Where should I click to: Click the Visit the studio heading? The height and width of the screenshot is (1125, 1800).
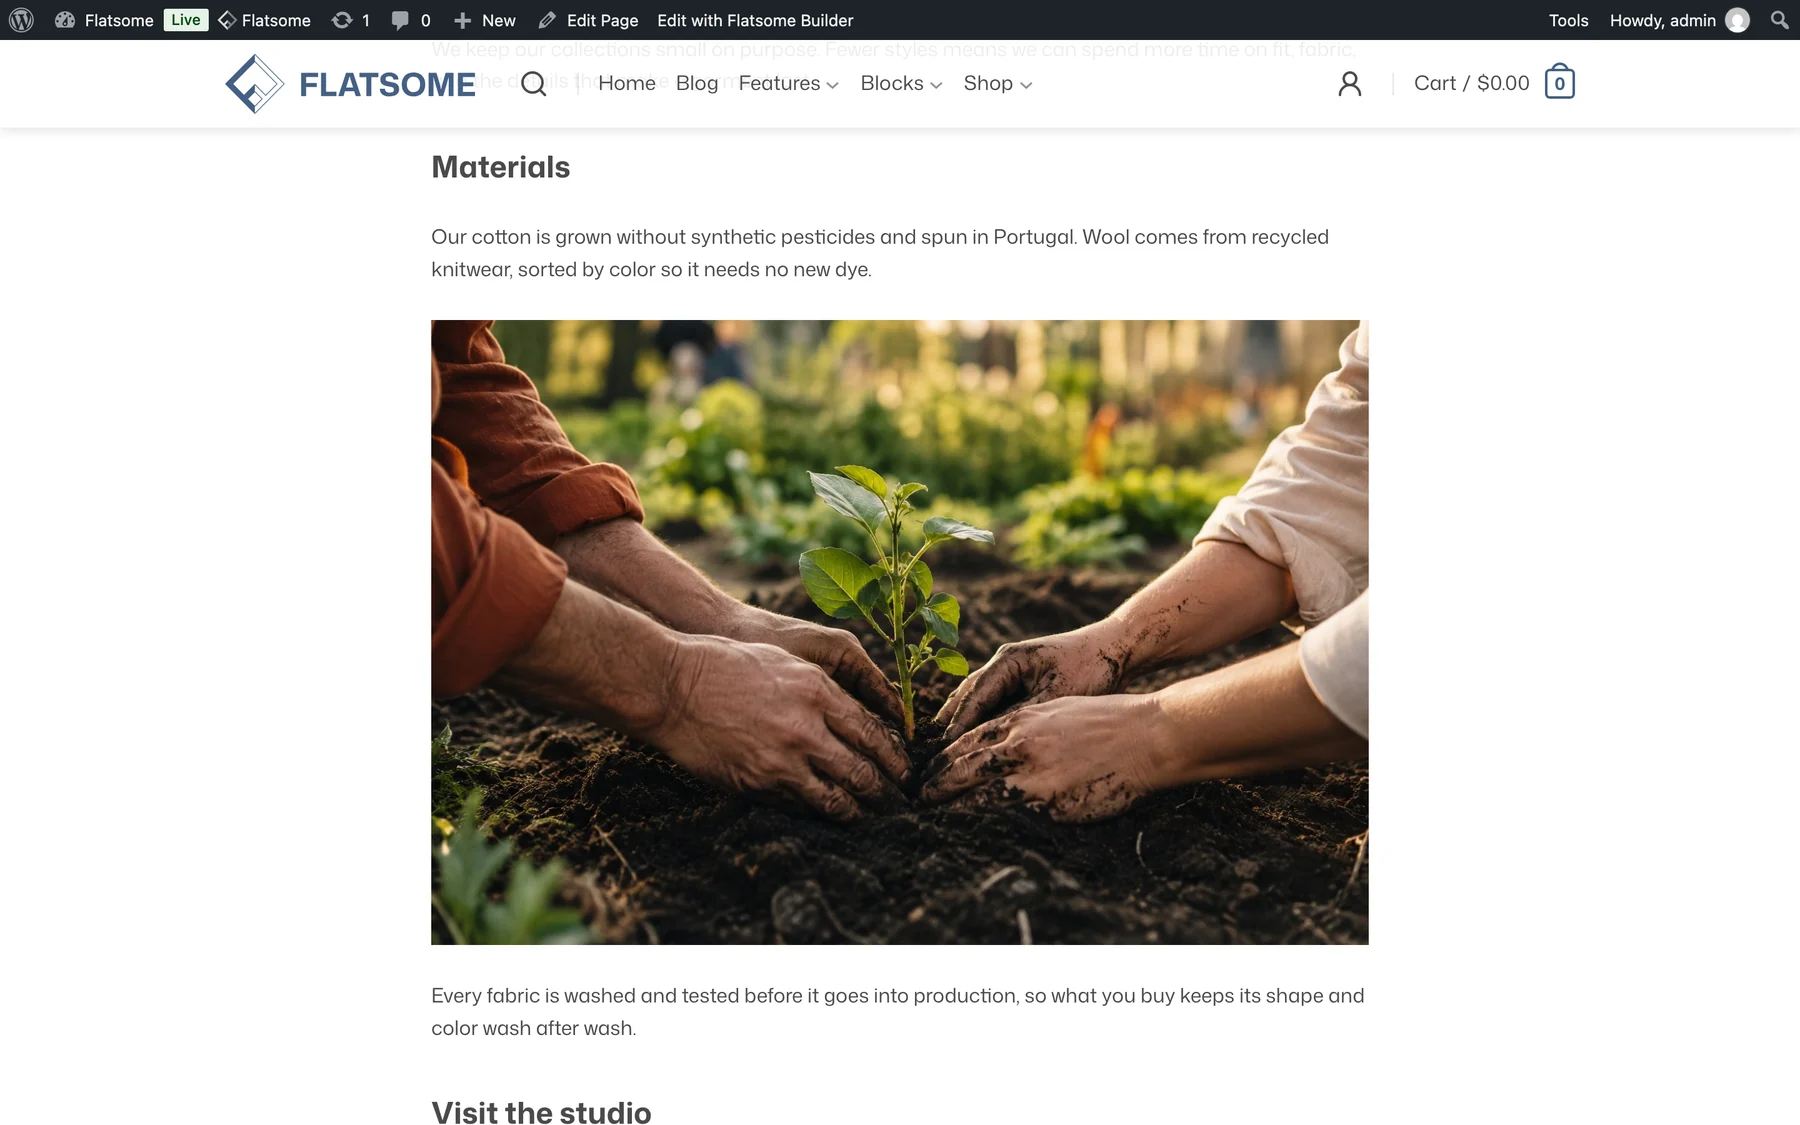541,1112
